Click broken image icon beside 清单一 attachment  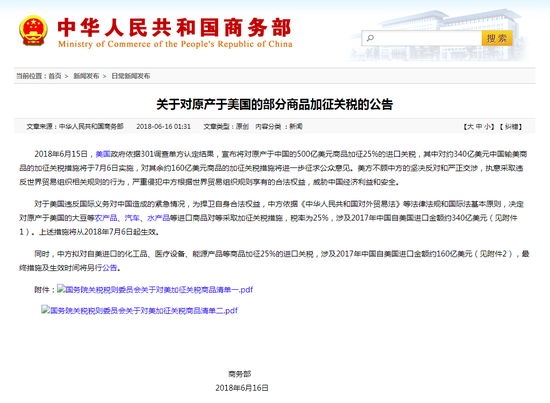coord(61,289)
